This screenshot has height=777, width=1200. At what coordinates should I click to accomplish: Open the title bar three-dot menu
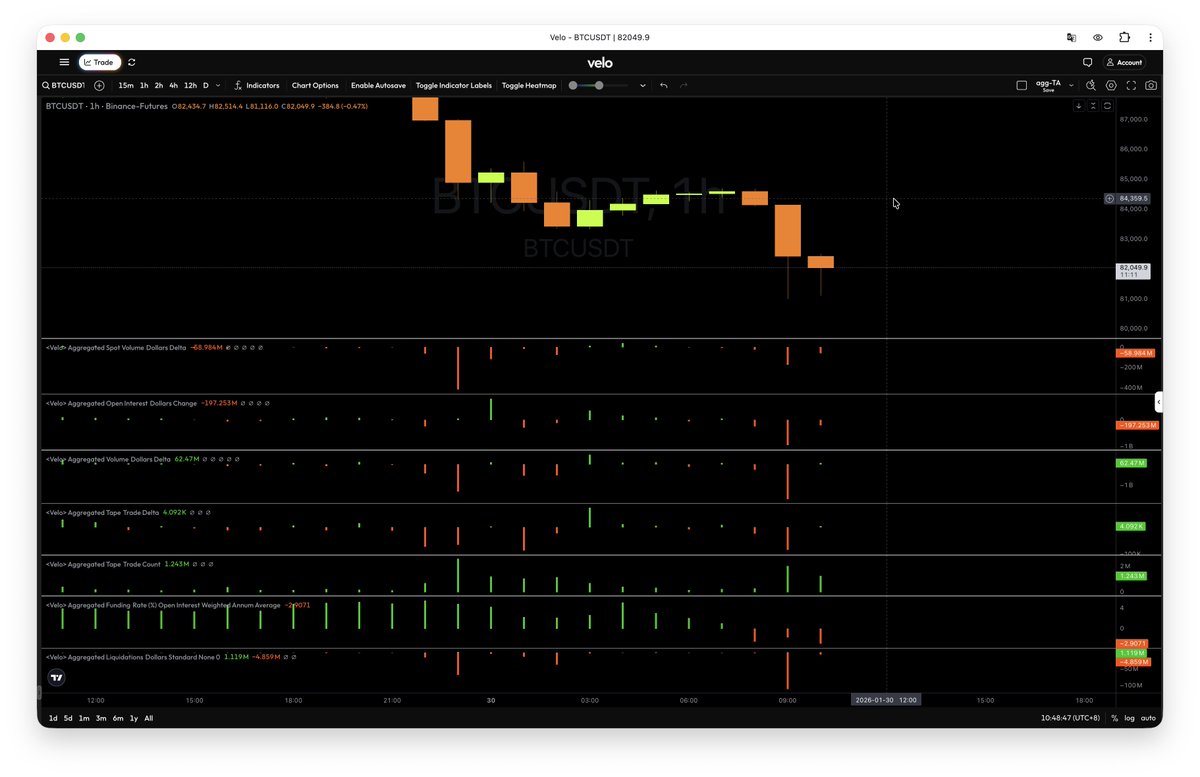[x=1150, y=37]
